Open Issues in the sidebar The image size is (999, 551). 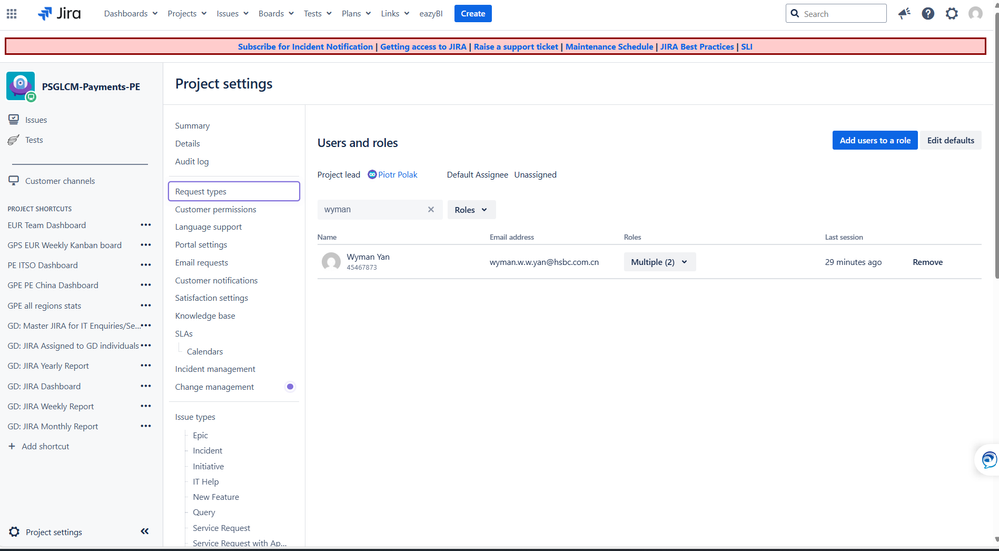click(x=36, y=120)
